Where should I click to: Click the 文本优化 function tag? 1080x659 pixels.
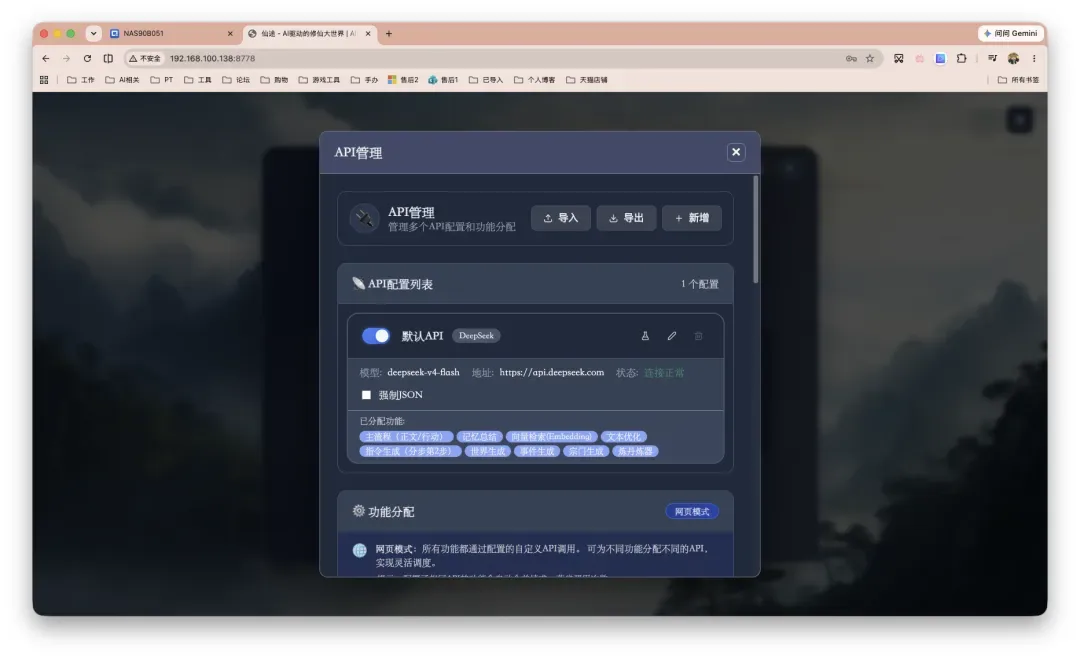[623, 437]
